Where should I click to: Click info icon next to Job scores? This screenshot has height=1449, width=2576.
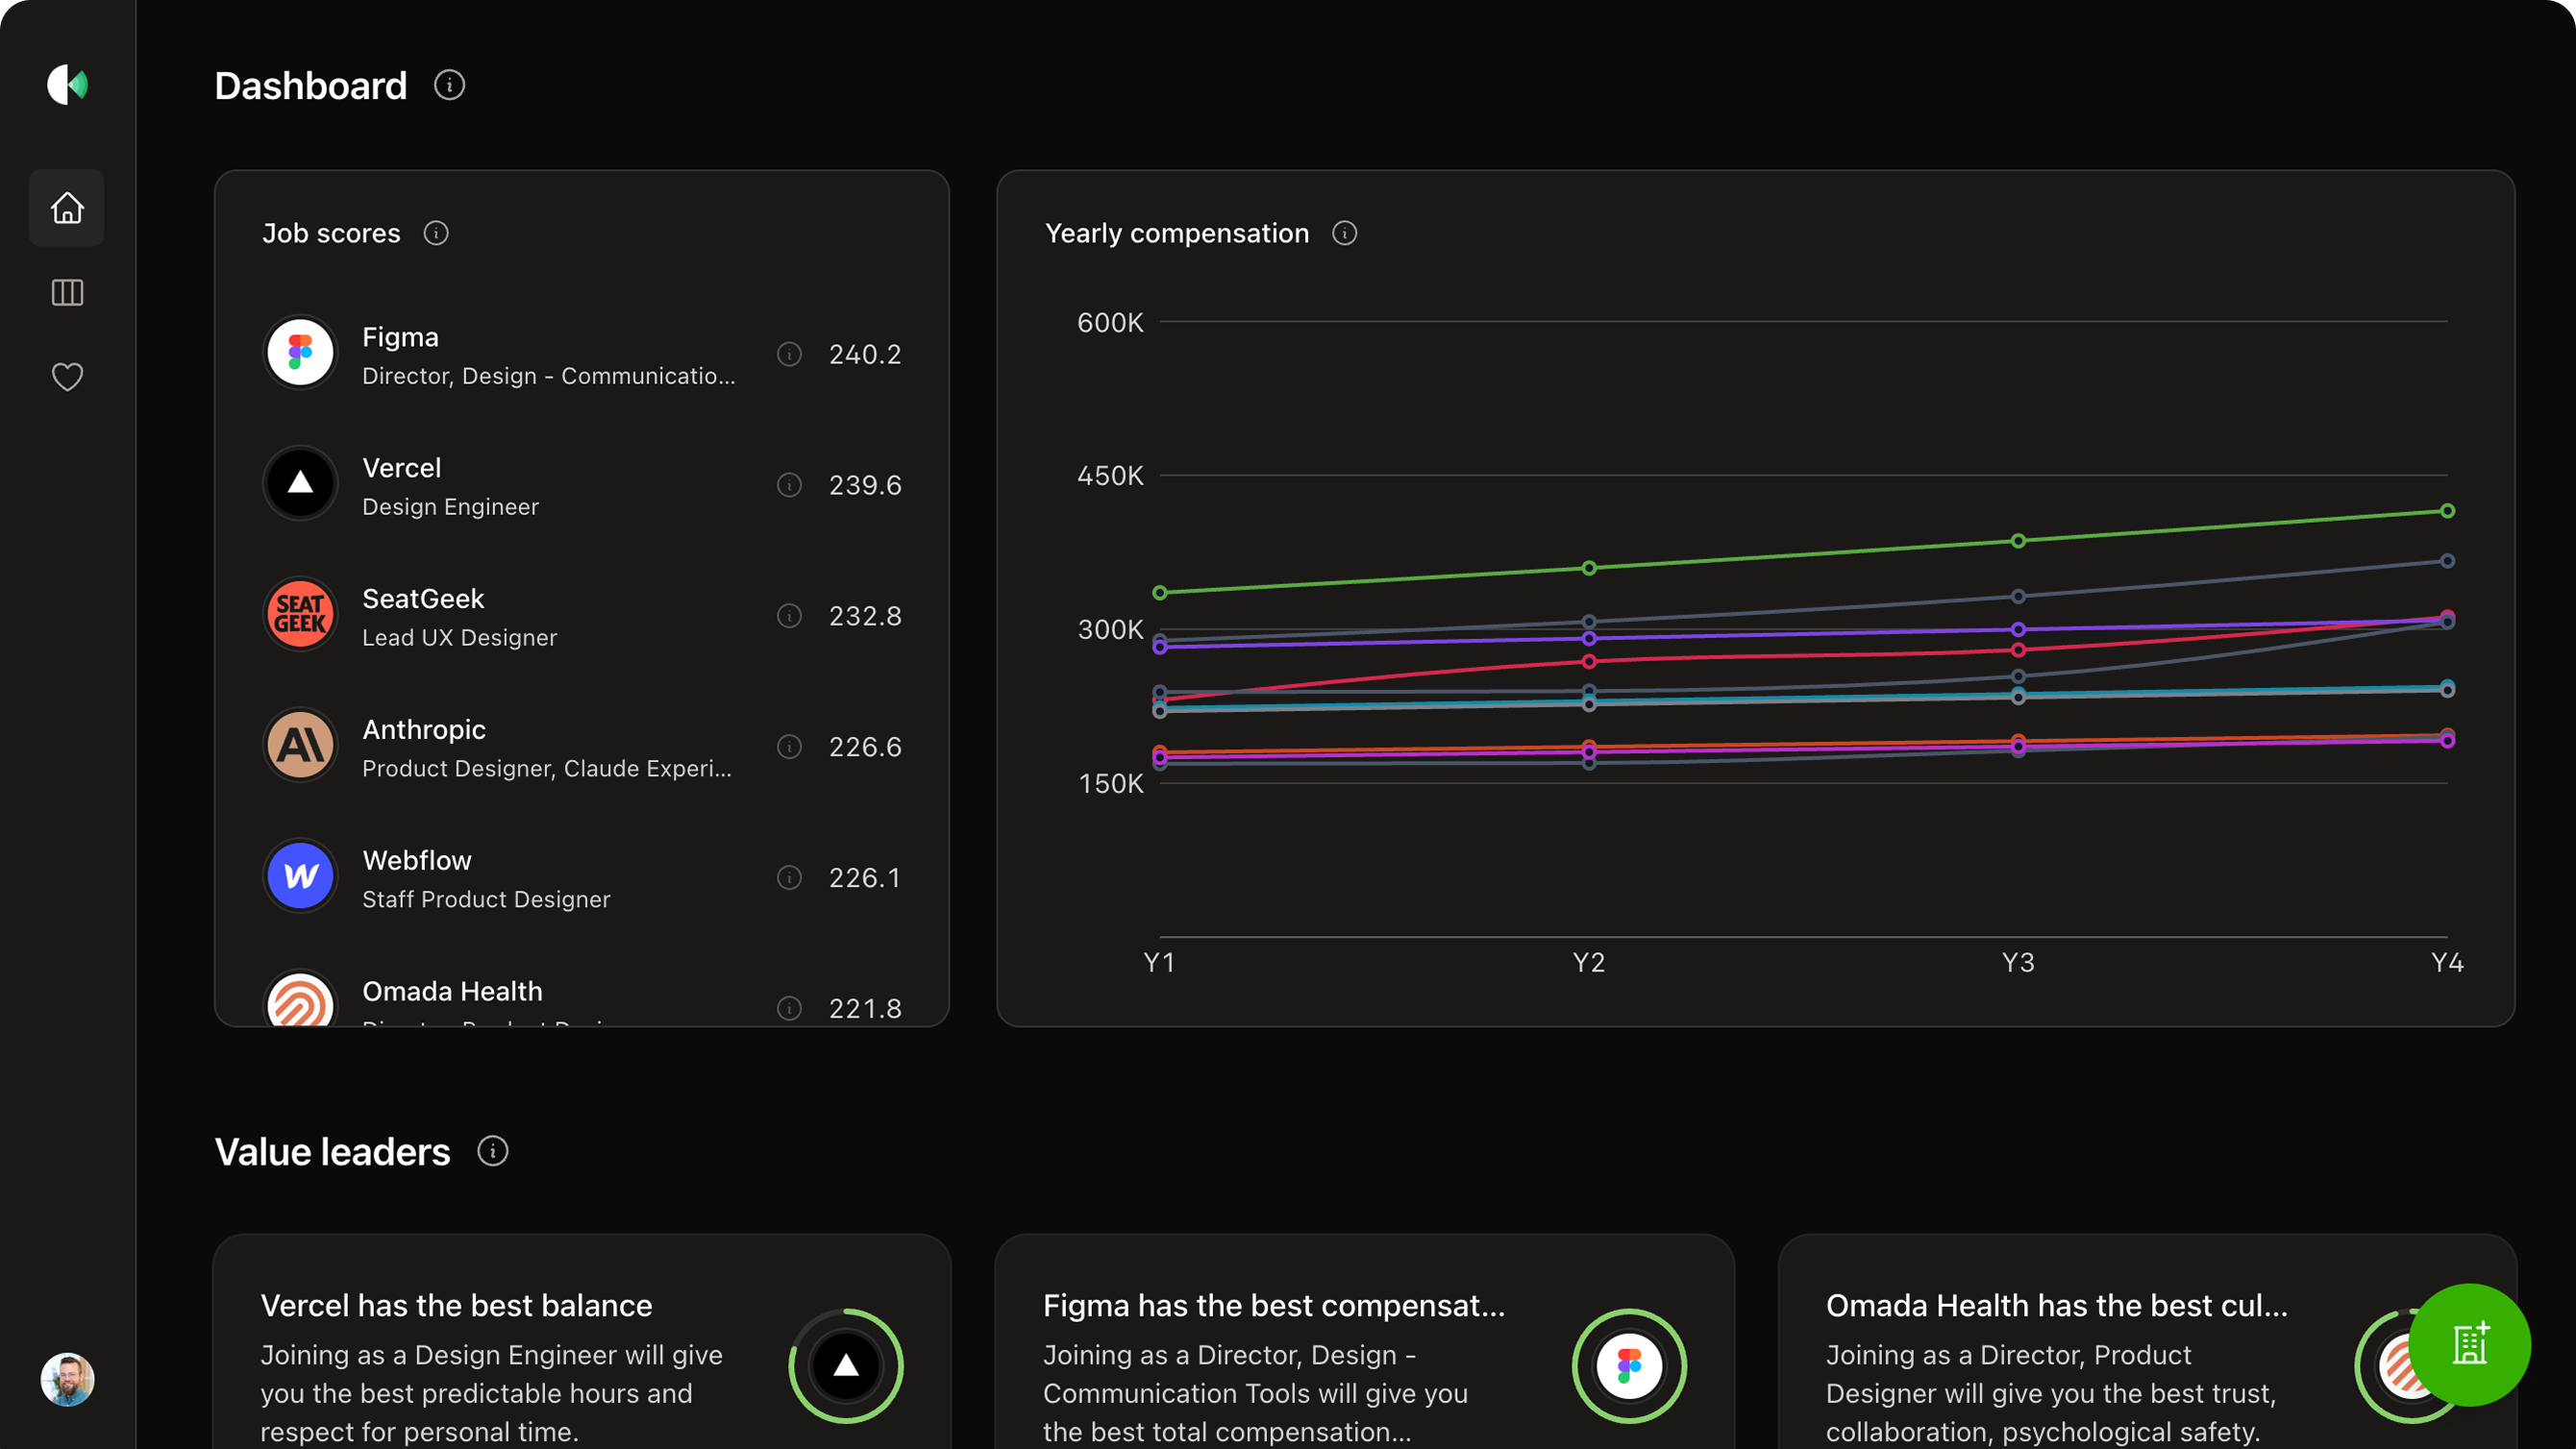pos(436,233)
